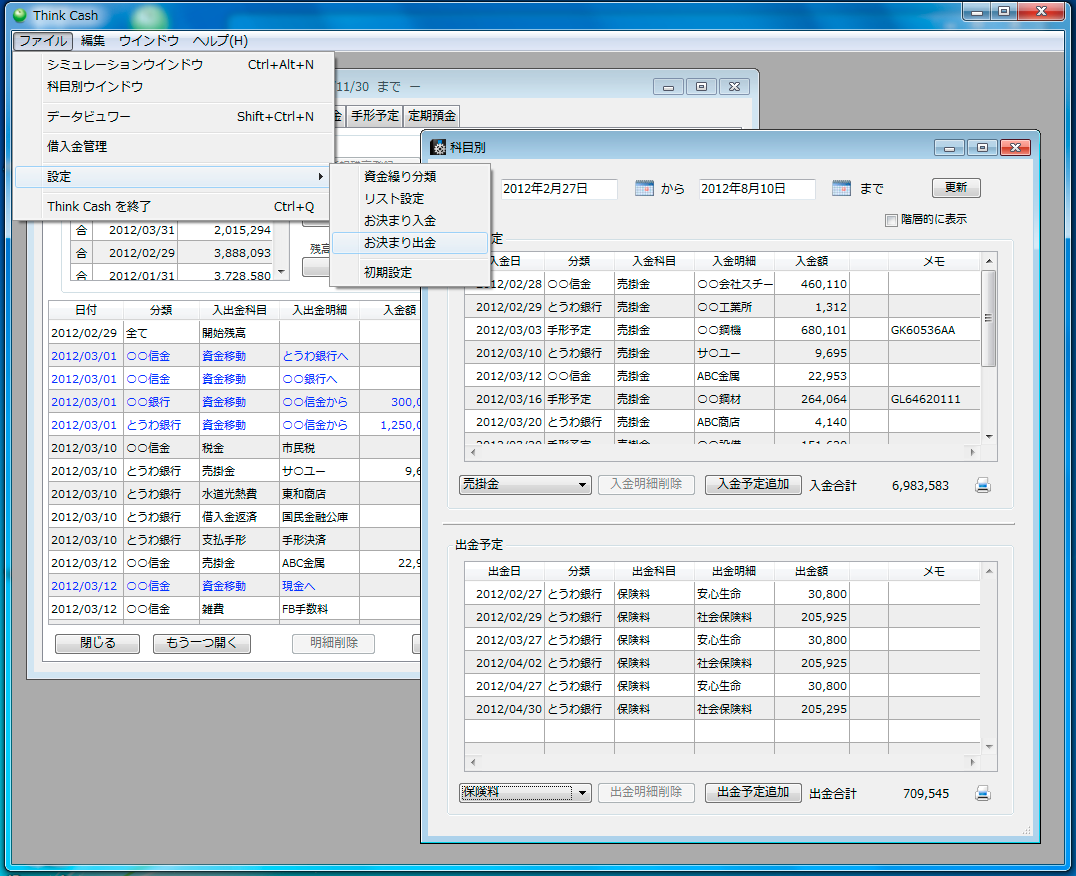Click the 2012年2月27日 start date field
1076x876 pixels.
559,188
